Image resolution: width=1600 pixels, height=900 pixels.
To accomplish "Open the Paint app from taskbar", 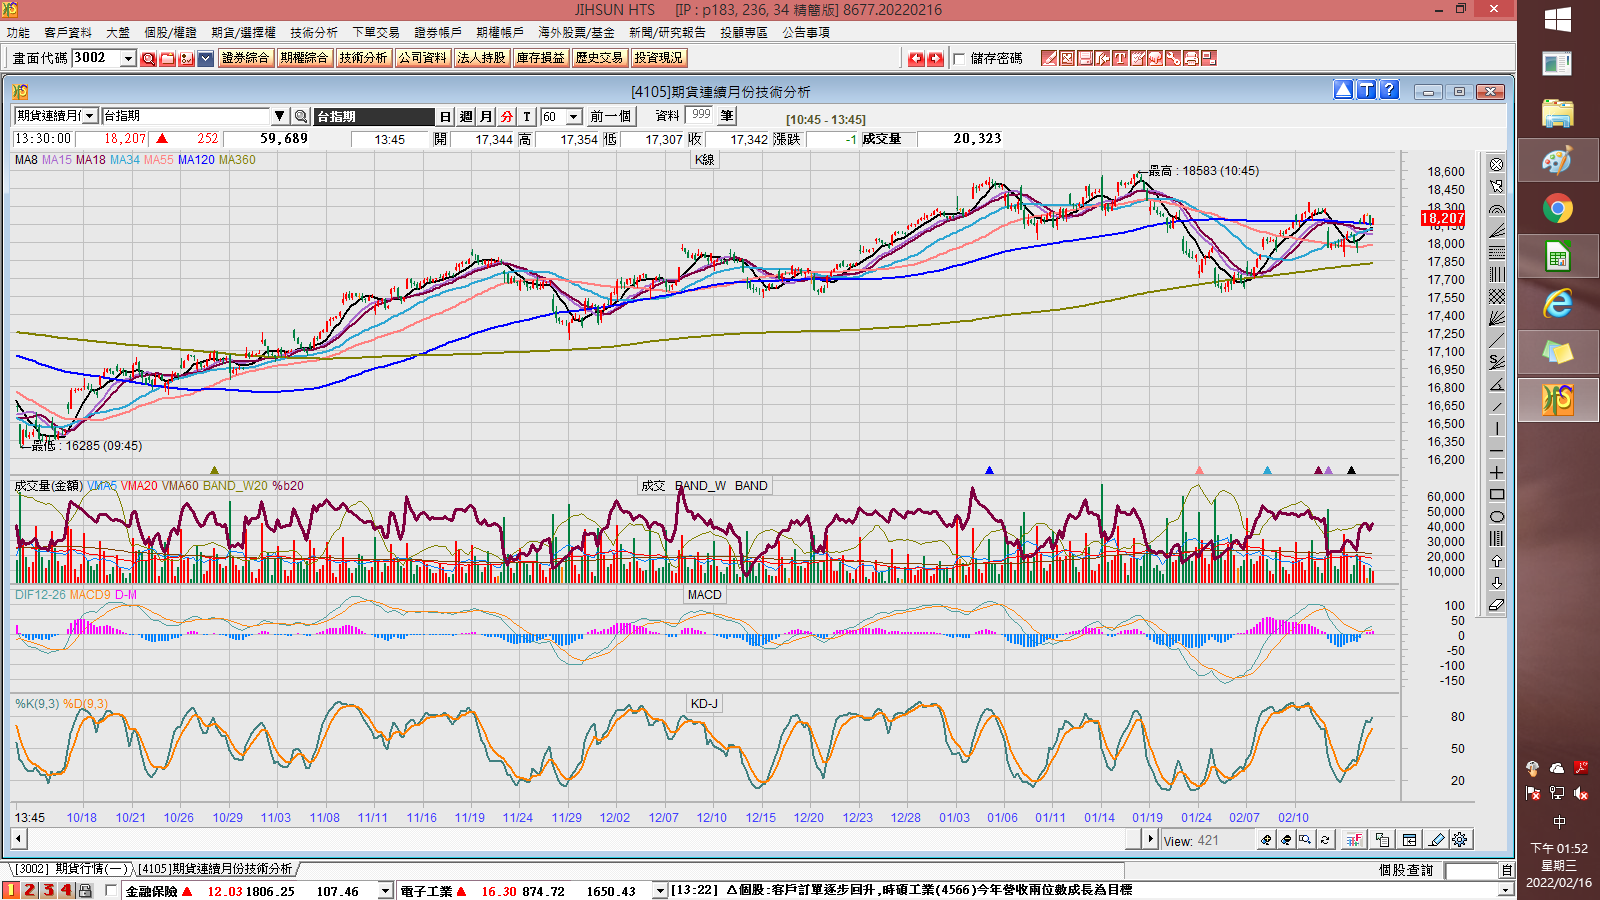I will tap(1558, 161).
